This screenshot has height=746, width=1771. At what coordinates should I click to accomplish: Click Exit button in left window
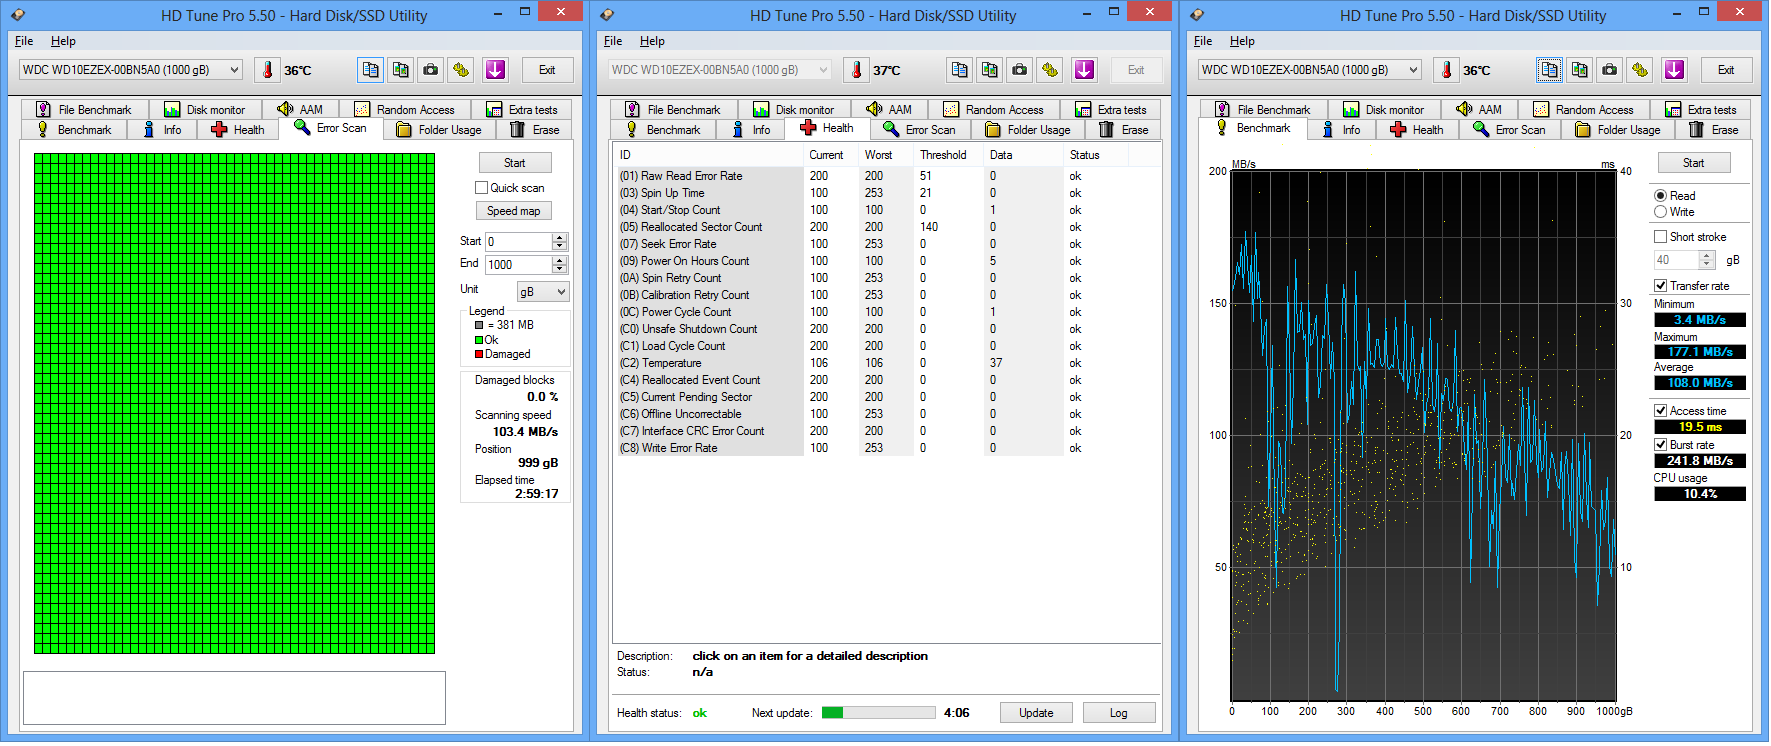(547, 70)
